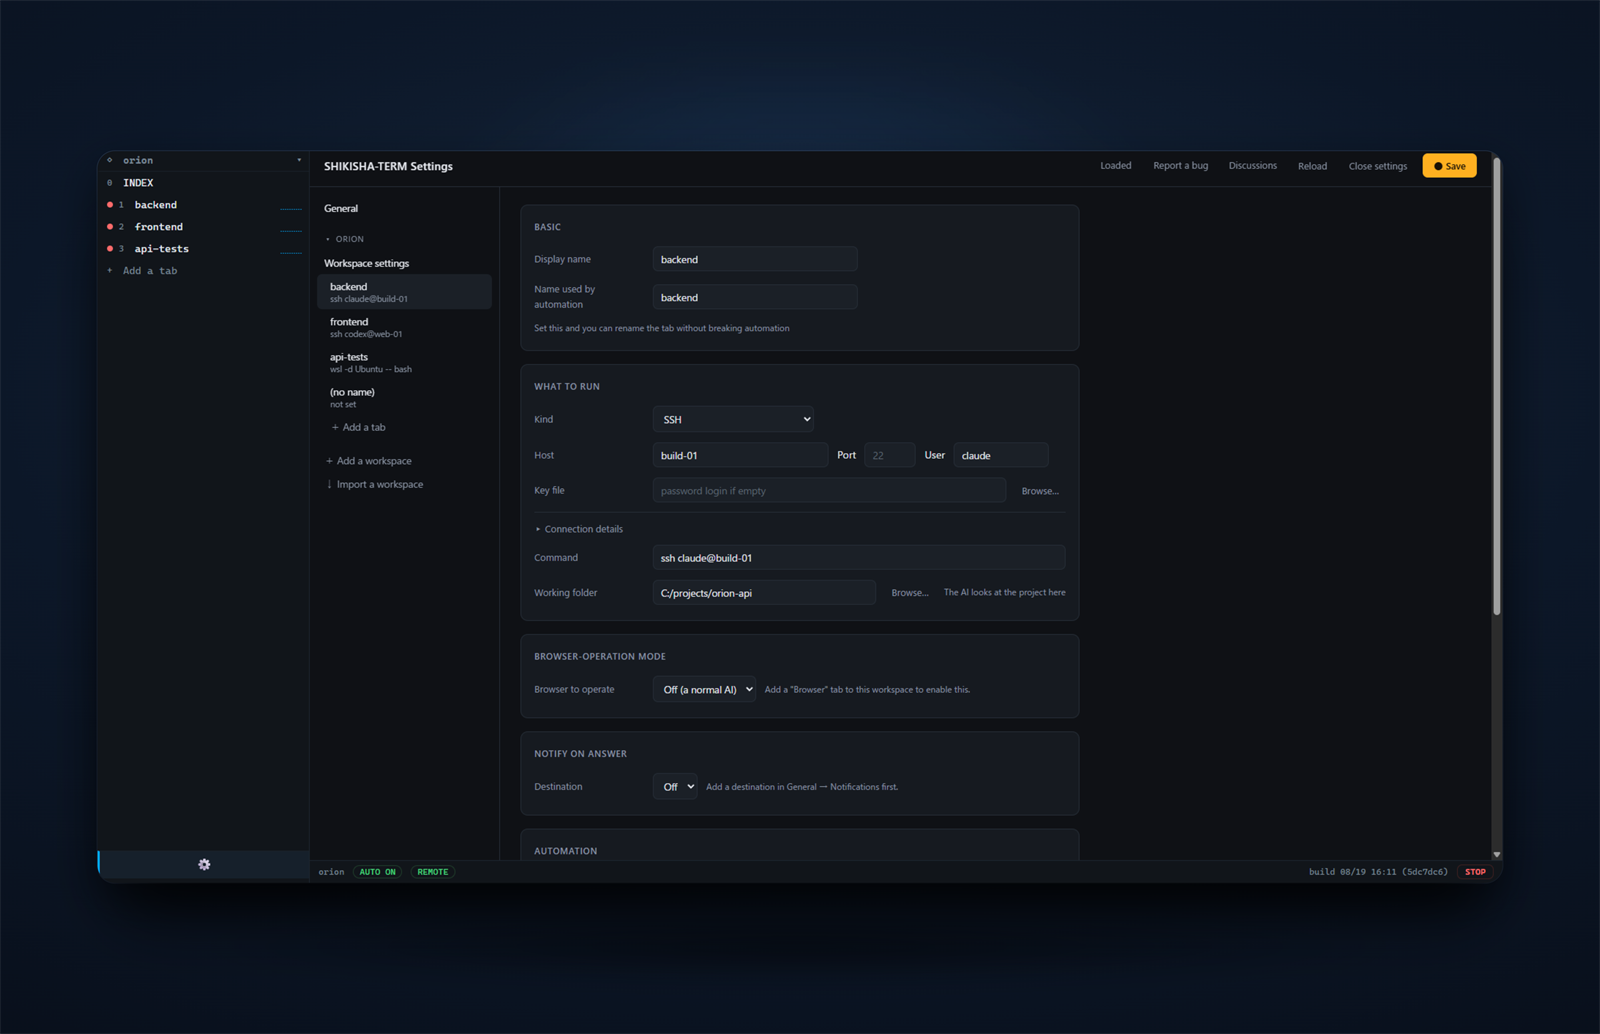Select the INDEX entry in tab list

(138, 183)
